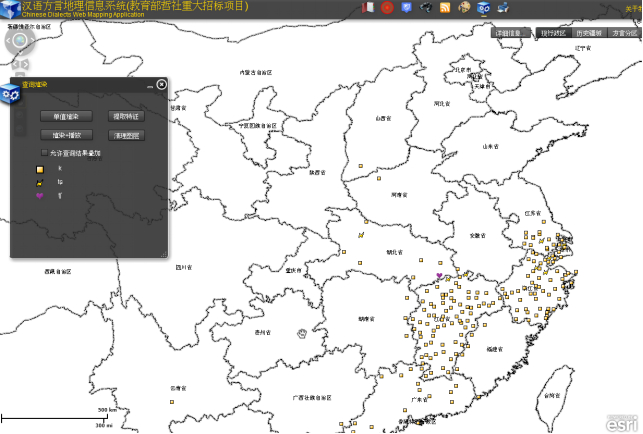
Task: Click the 湖南省 map label
Action: (366, 319)
